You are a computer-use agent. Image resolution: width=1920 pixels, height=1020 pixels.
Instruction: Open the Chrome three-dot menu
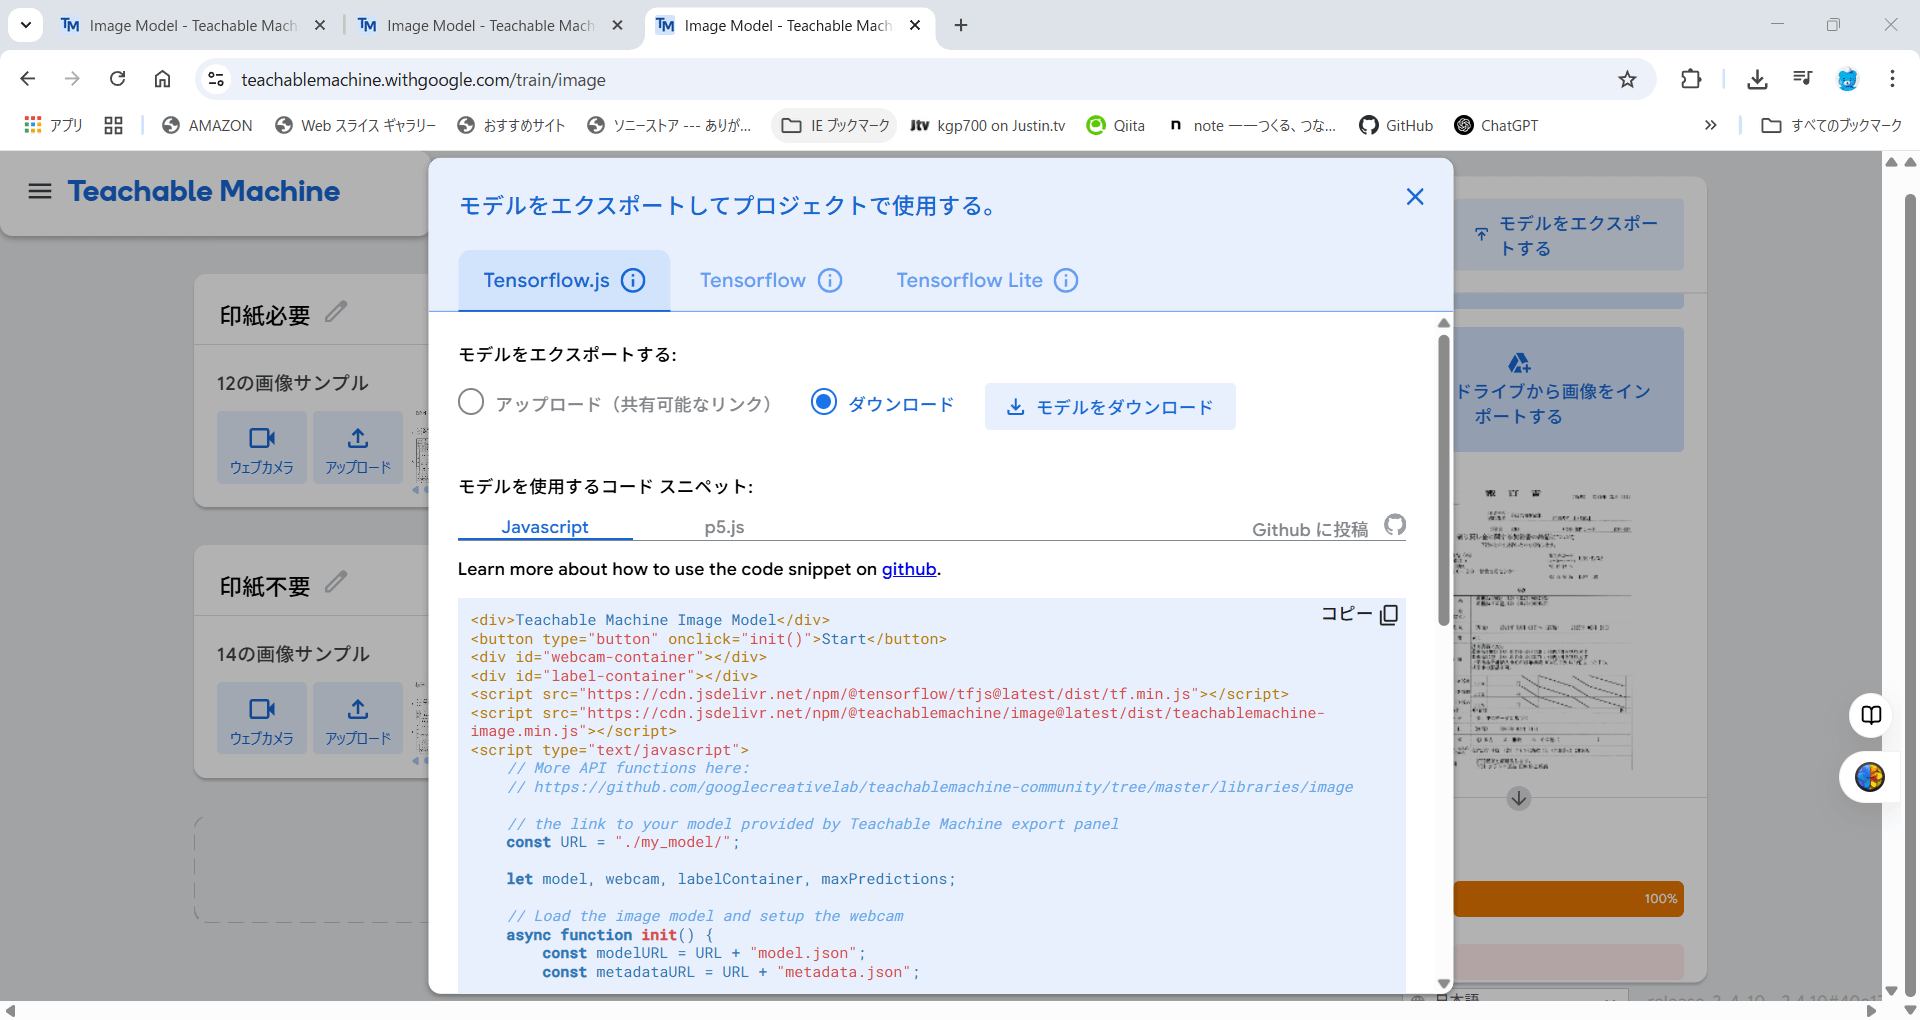pyautogui.click(x=1893, y=79)
